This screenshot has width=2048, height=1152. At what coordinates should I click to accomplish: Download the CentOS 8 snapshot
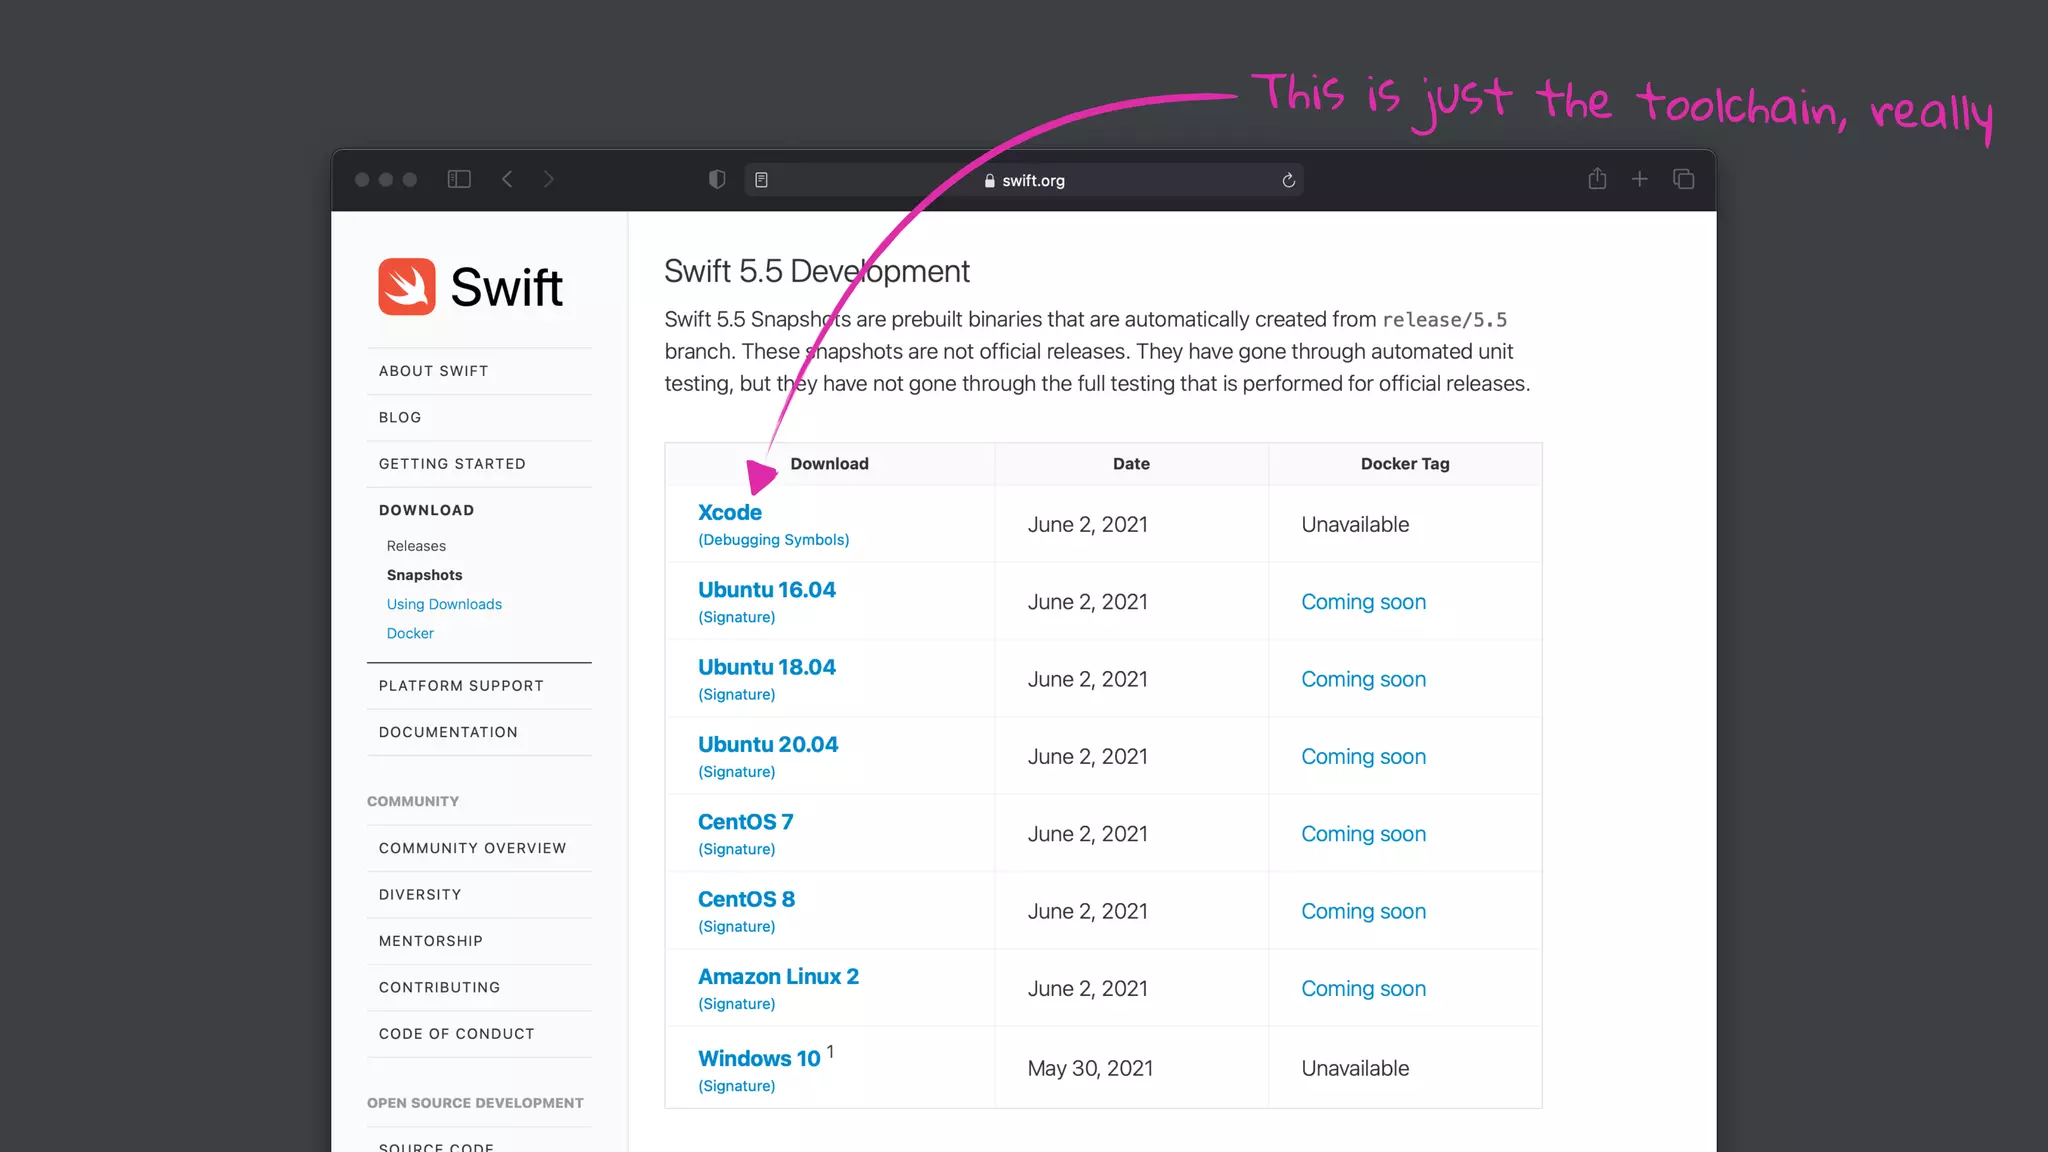(746, 899)
